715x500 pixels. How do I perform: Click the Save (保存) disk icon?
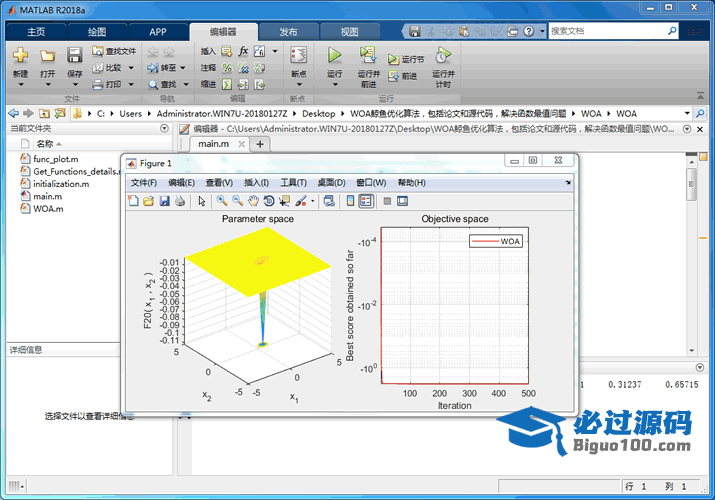click(74, 55)
